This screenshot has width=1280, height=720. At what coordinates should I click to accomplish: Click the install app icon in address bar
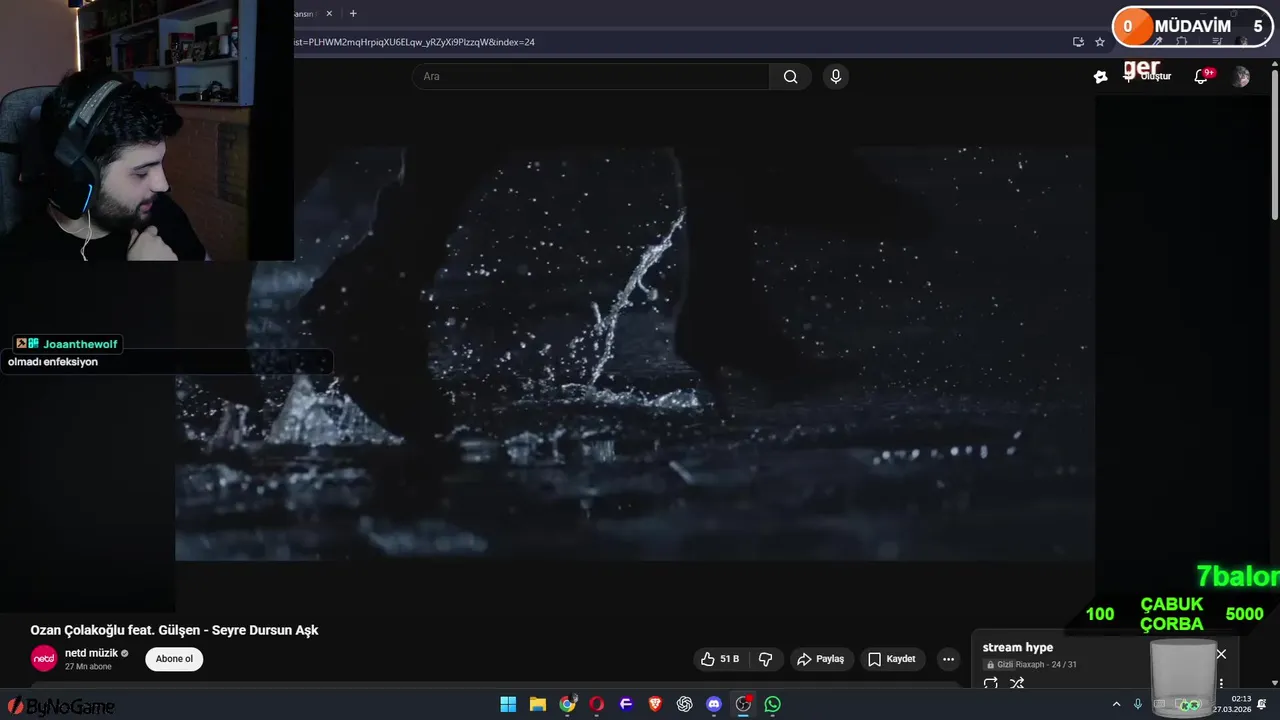[x=1078, y=42]
